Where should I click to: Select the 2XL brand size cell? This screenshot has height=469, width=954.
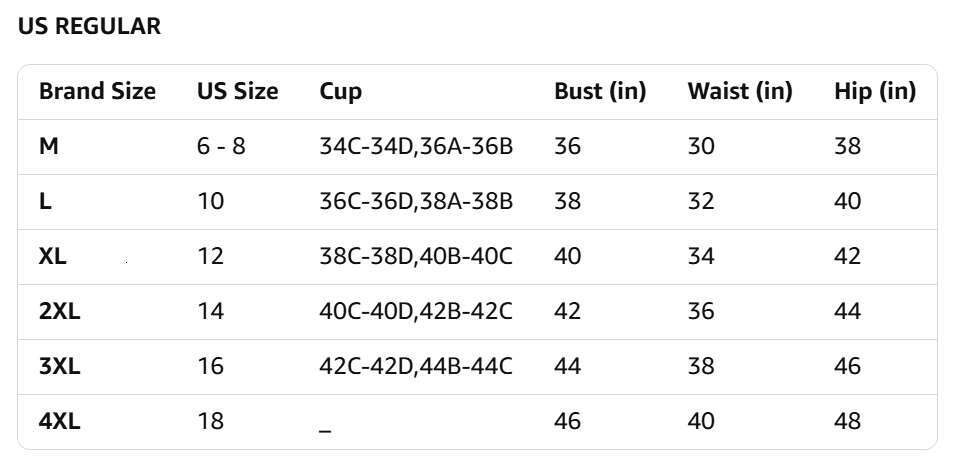59,312
